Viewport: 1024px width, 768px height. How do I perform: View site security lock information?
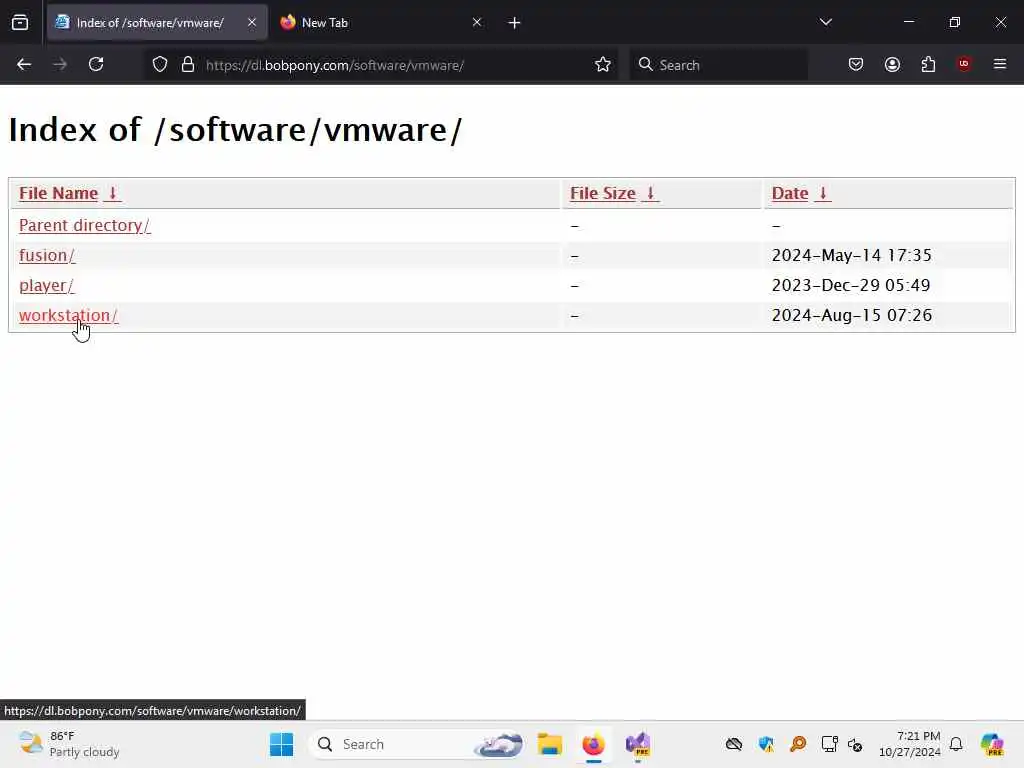tap(188, 65)
